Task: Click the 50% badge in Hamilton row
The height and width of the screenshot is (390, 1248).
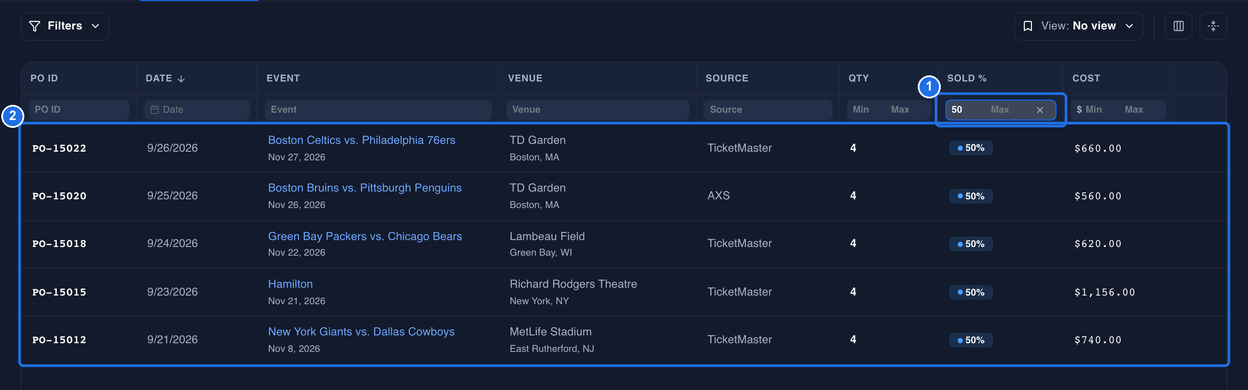Action: pos(970,292)
